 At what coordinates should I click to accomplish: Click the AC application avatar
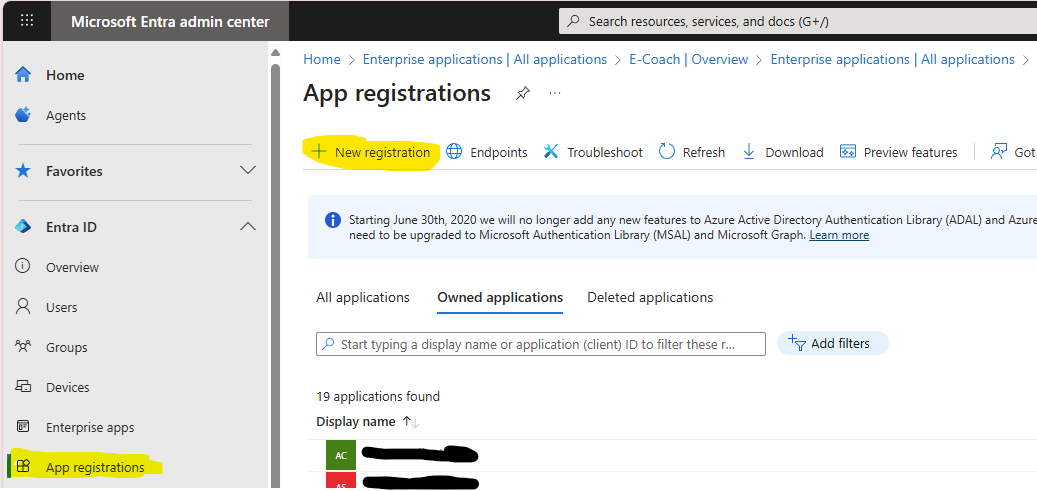[x=341, y=455]
